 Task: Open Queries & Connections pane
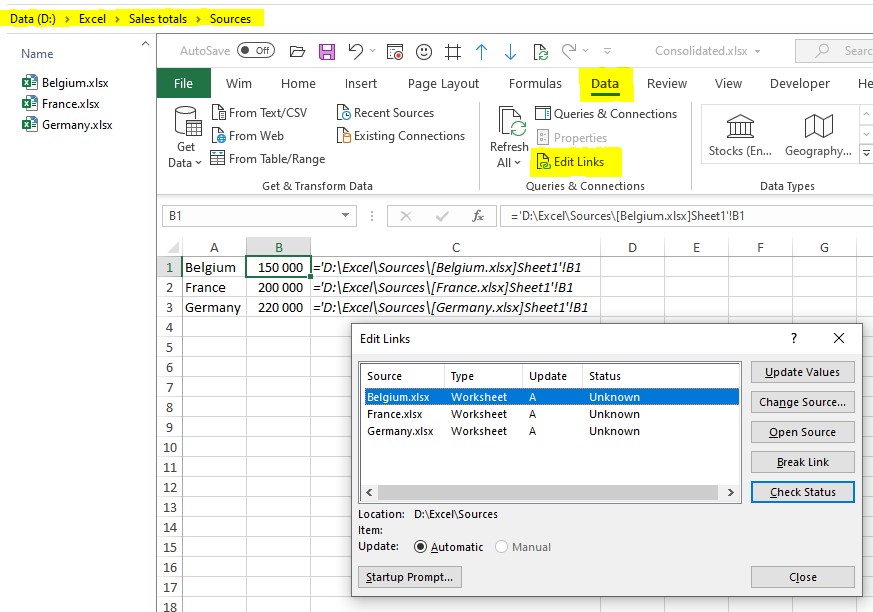tap(606, 114)
